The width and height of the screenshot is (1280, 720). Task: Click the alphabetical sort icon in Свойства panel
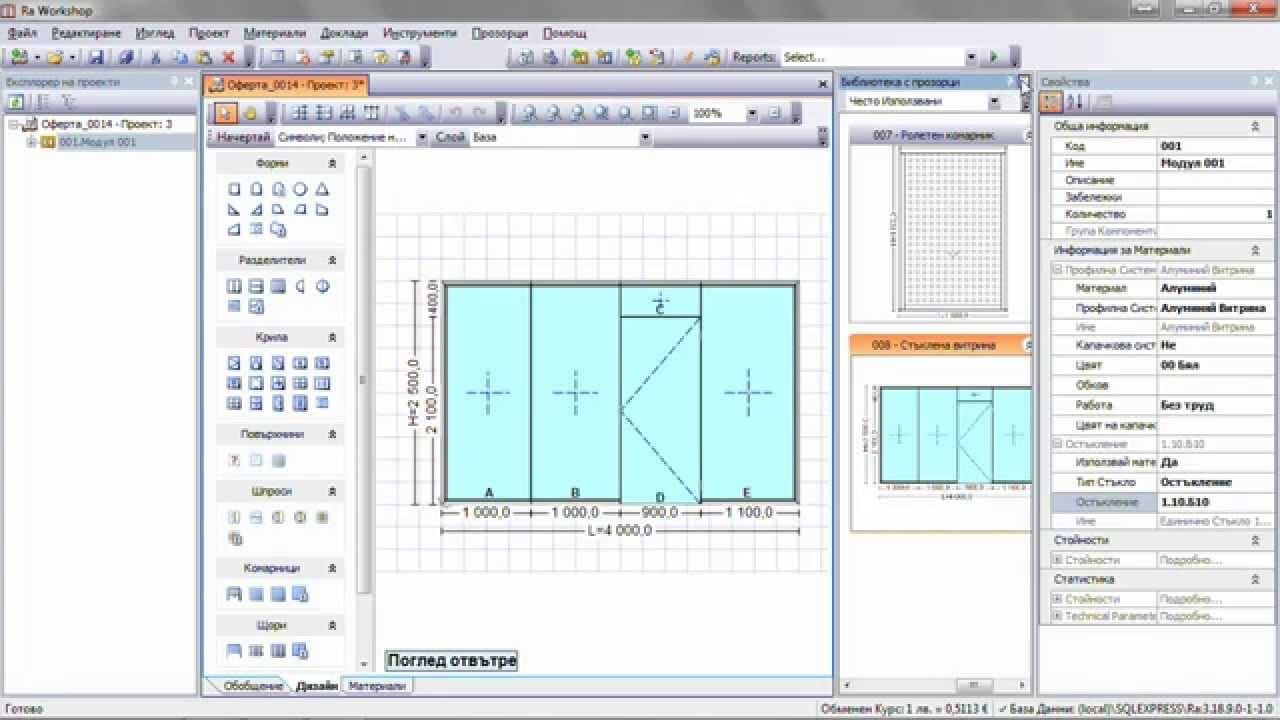coord(1075,101)
